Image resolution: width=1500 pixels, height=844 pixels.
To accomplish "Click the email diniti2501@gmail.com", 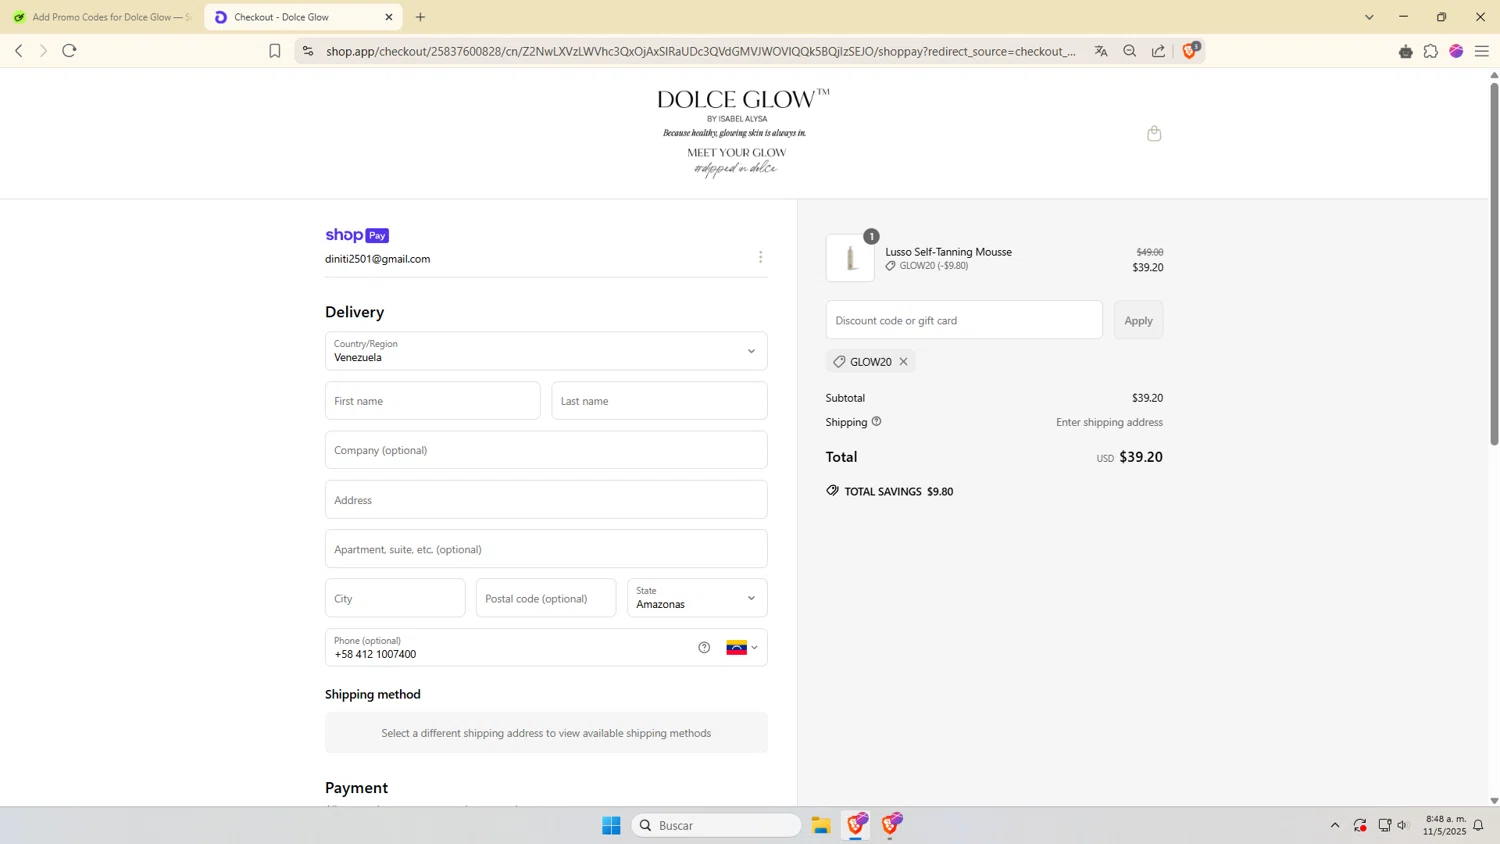I will click(x=378, y=259).
